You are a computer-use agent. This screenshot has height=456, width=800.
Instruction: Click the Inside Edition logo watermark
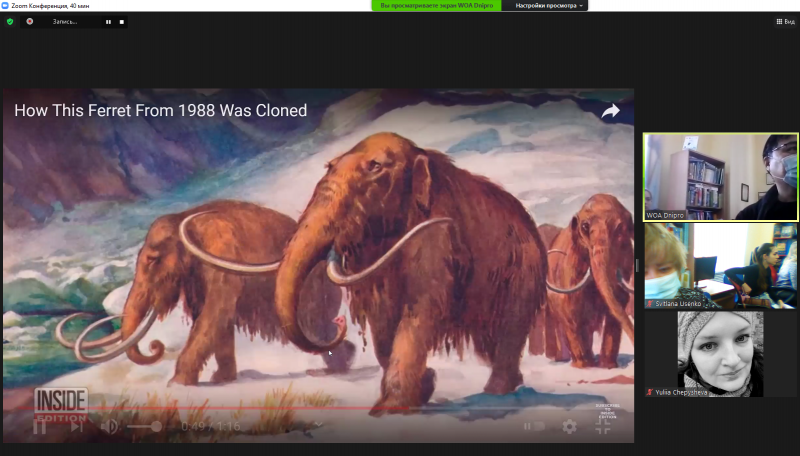point(61,404)
